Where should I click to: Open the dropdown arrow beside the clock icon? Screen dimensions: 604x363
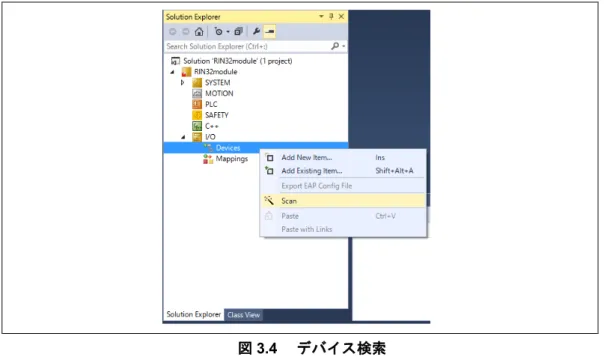(x=228, y=32)
